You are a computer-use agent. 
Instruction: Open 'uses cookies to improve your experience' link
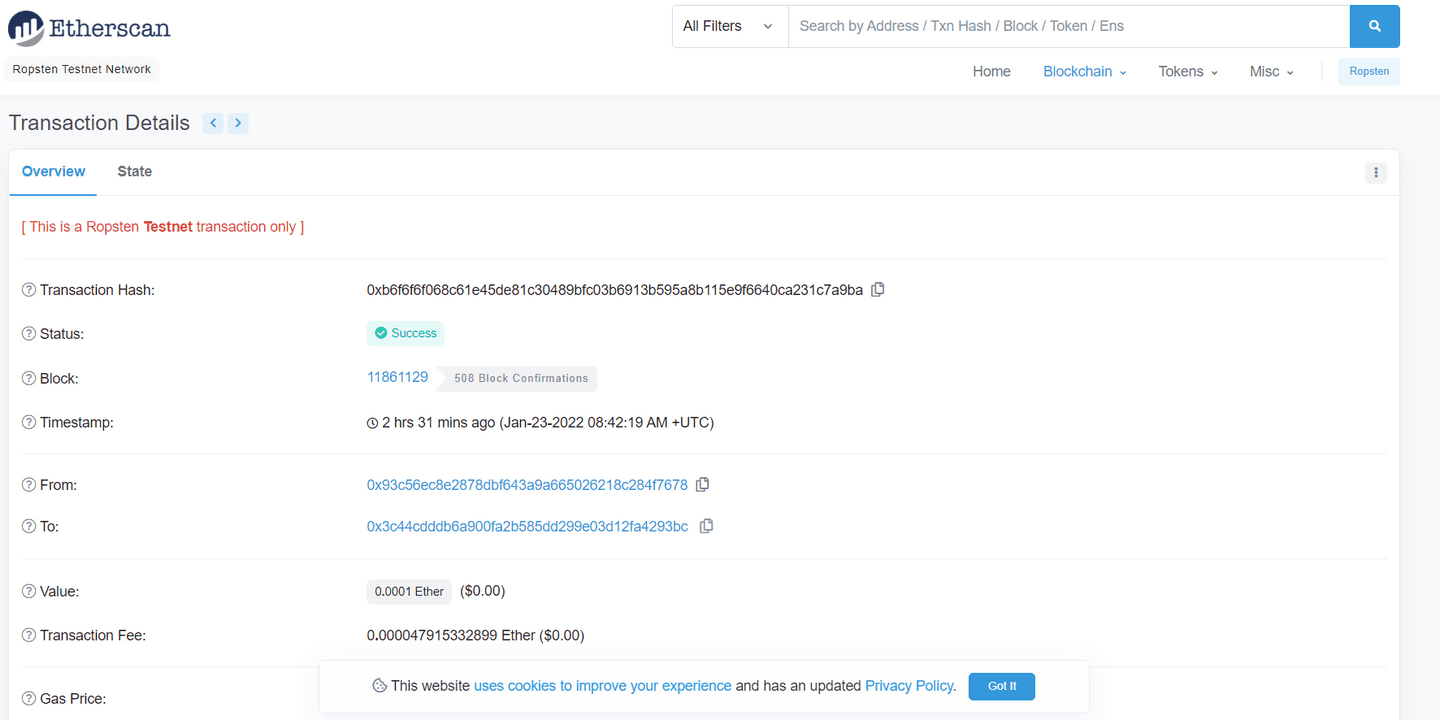pos(603,686)
